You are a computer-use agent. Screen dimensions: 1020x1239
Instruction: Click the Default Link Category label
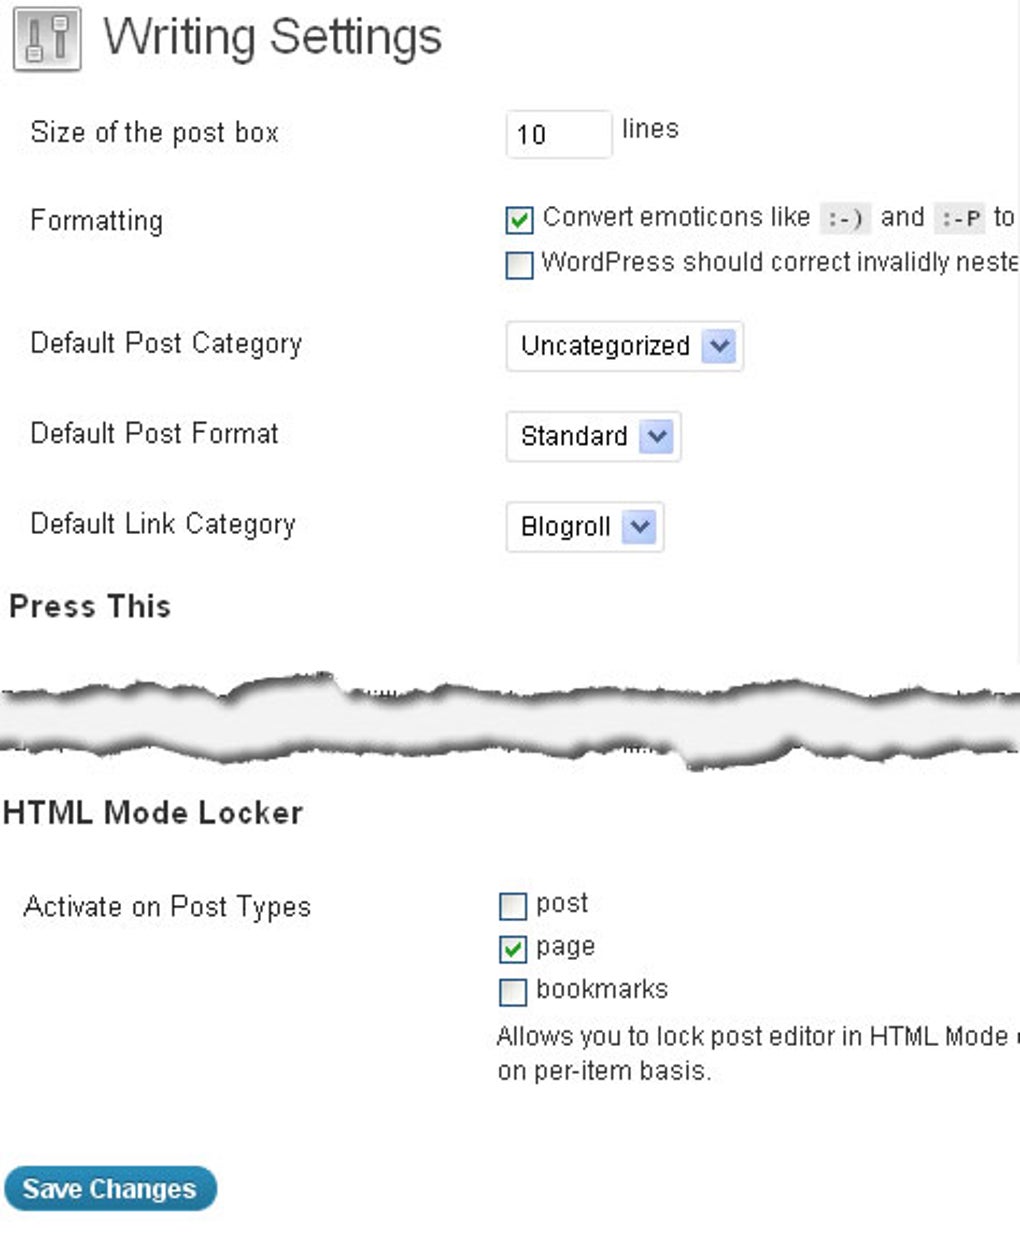[163, 524]
